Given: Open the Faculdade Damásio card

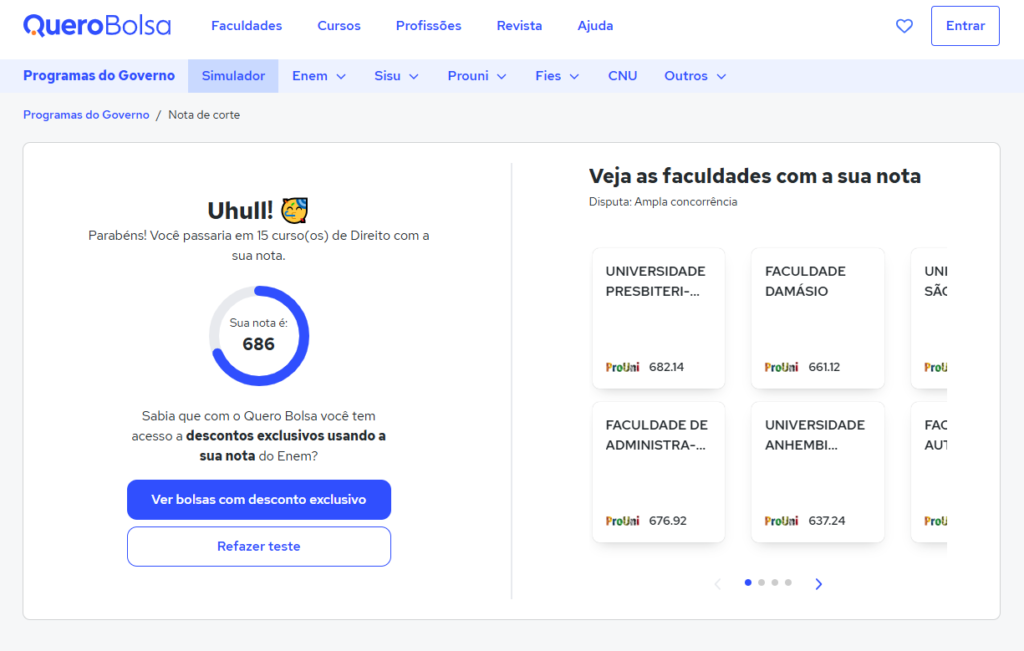Looking at the screenshot, I should tap(818, 318).
